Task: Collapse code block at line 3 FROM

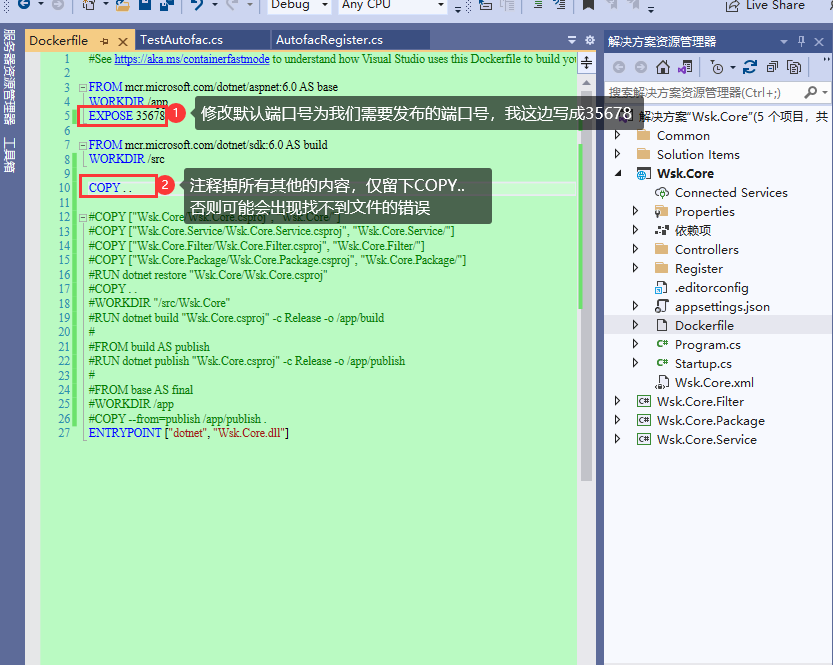Action: click(83, 87)
